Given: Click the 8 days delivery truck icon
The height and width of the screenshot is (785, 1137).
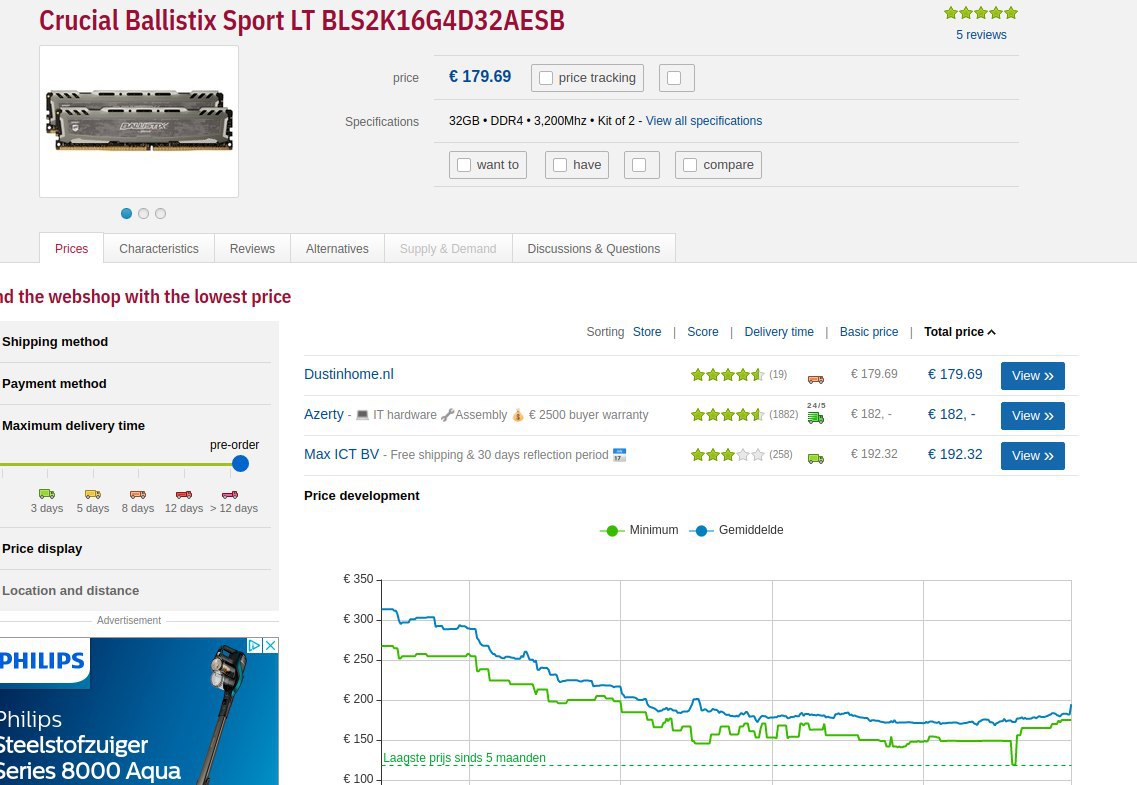Looking at the screenshot, I should click(138, 494).
